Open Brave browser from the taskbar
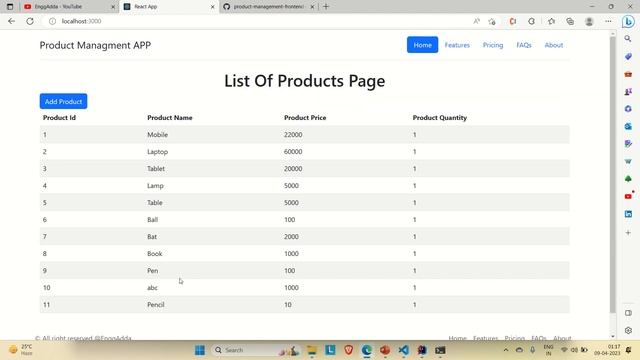The image size is (640, 360). click(348, 350)
